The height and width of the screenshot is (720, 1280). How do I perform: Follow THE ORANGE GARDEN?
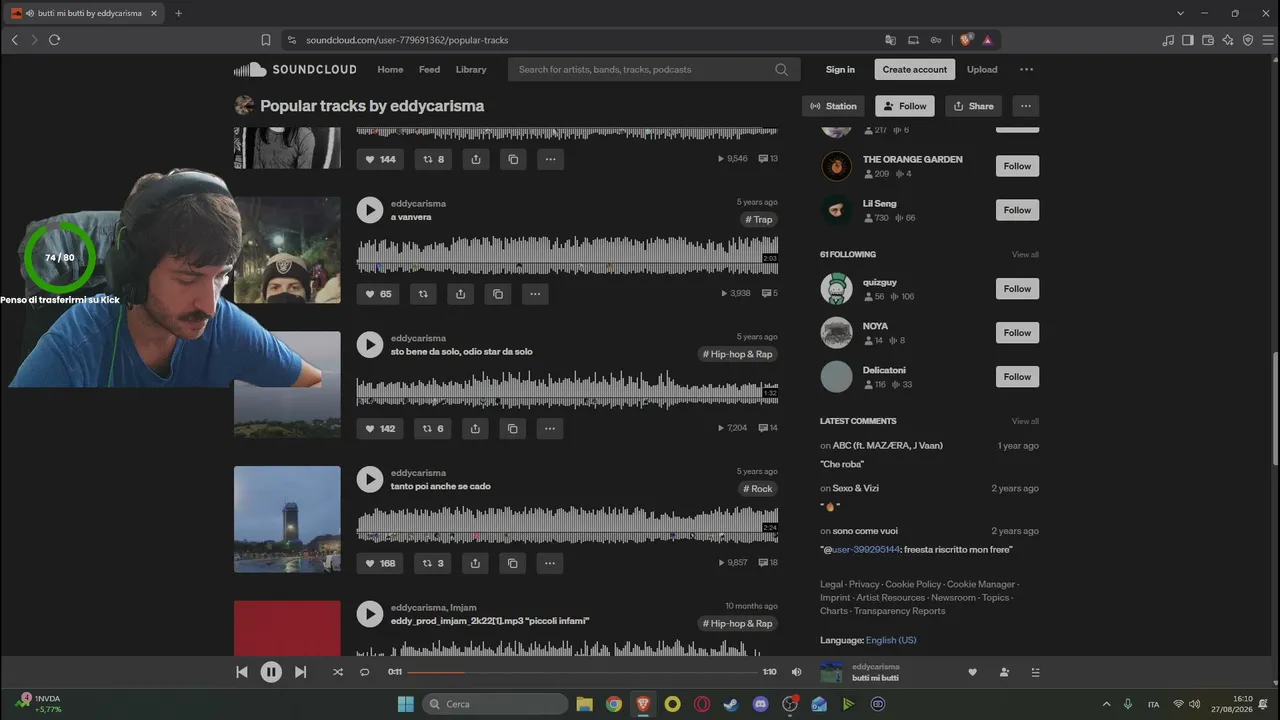pos(1017,166)
